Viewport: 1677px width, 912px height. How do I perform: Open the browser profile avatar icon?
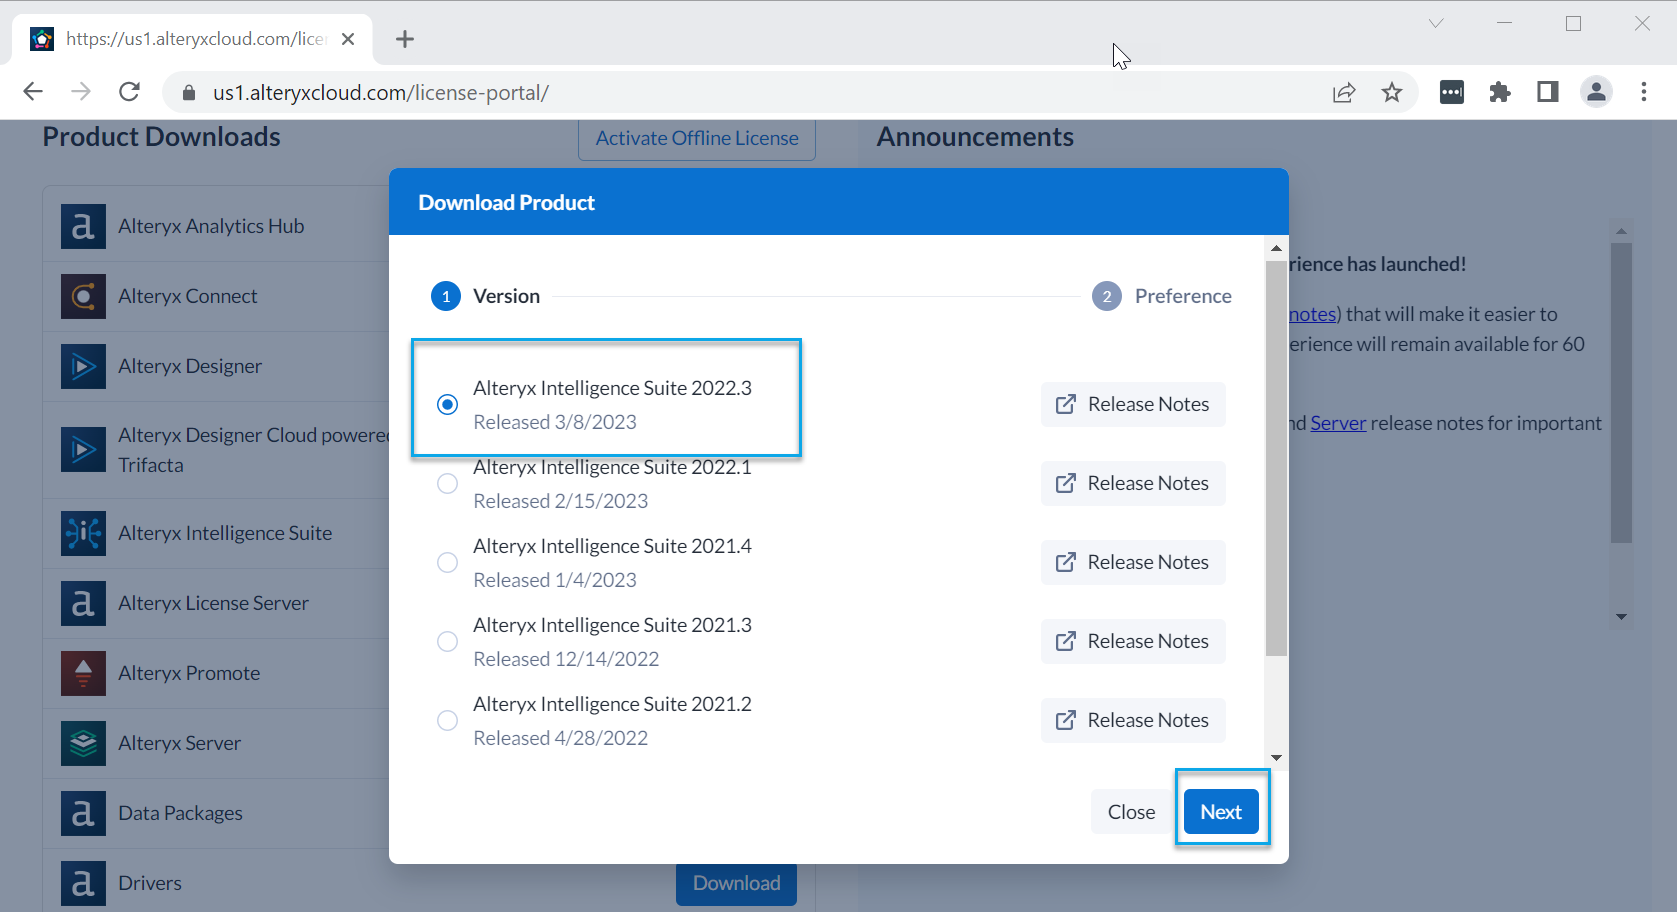click(x=1596, y=92)
